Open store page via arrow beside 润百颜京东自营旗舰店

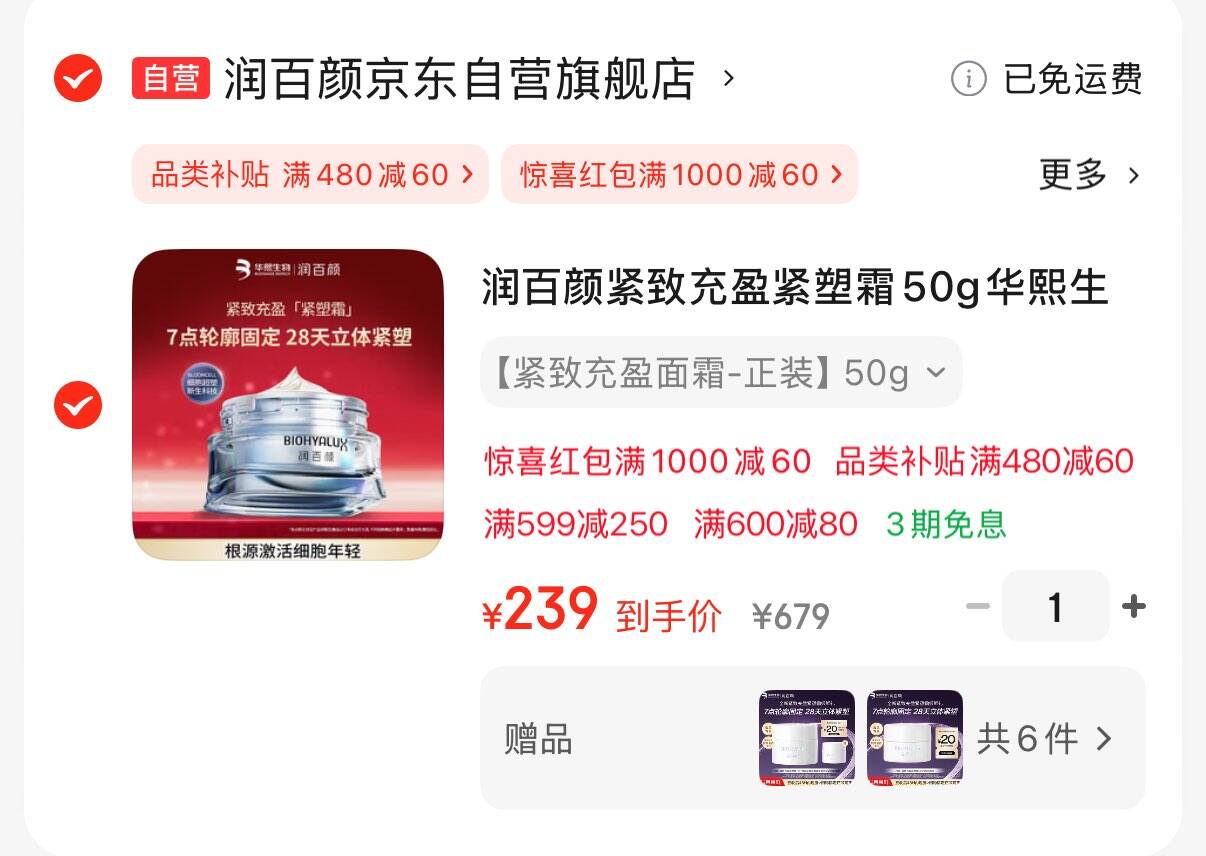click(729, 78)
